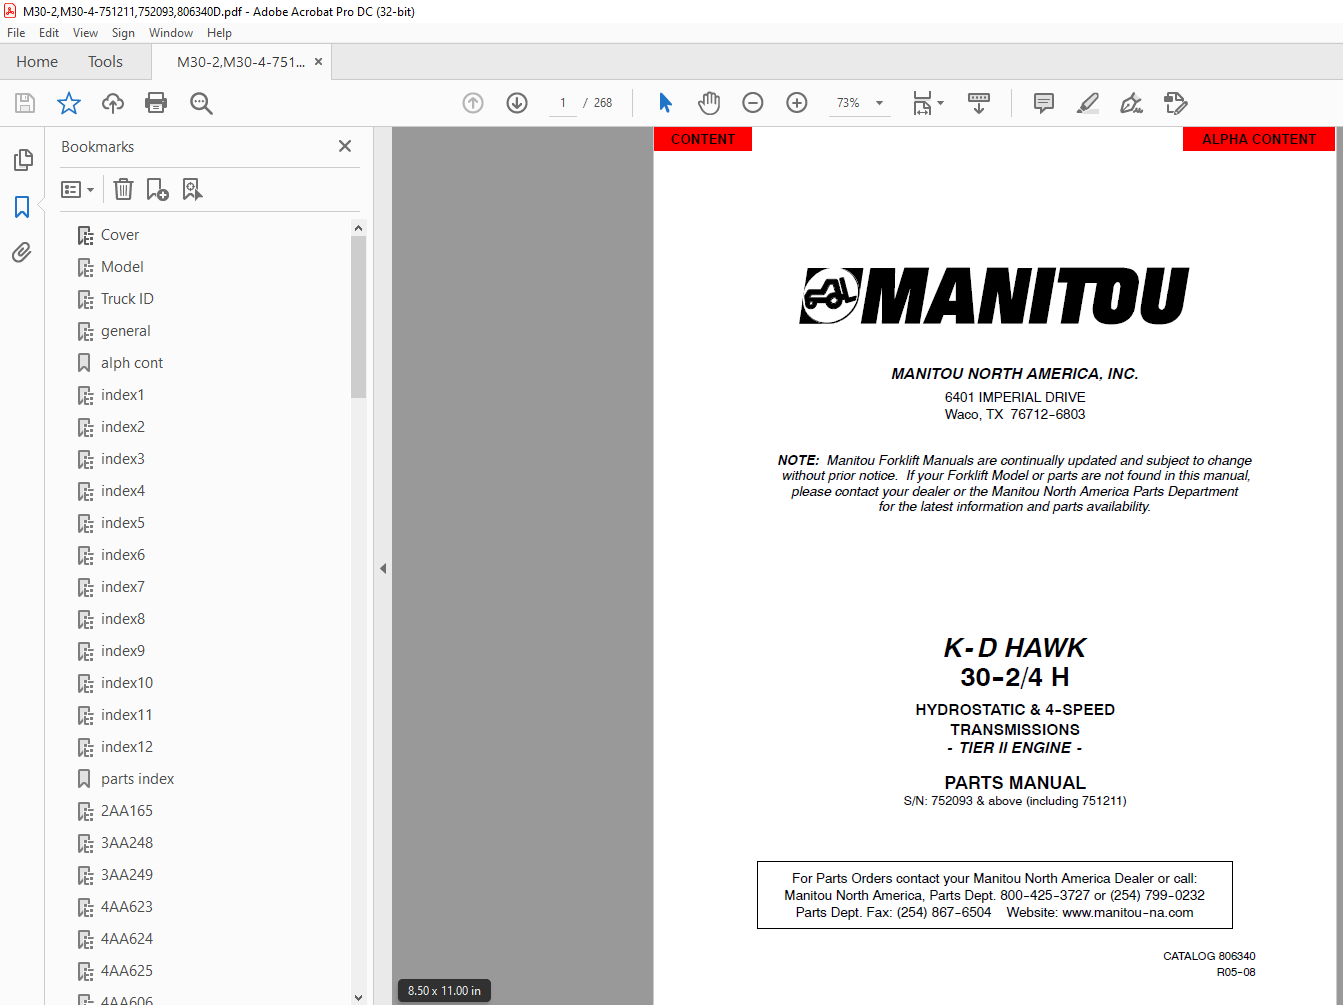This screenshot has height=1005, width=1343.
Task: Close the M30-2 document tab
Action: click(318, 62)
